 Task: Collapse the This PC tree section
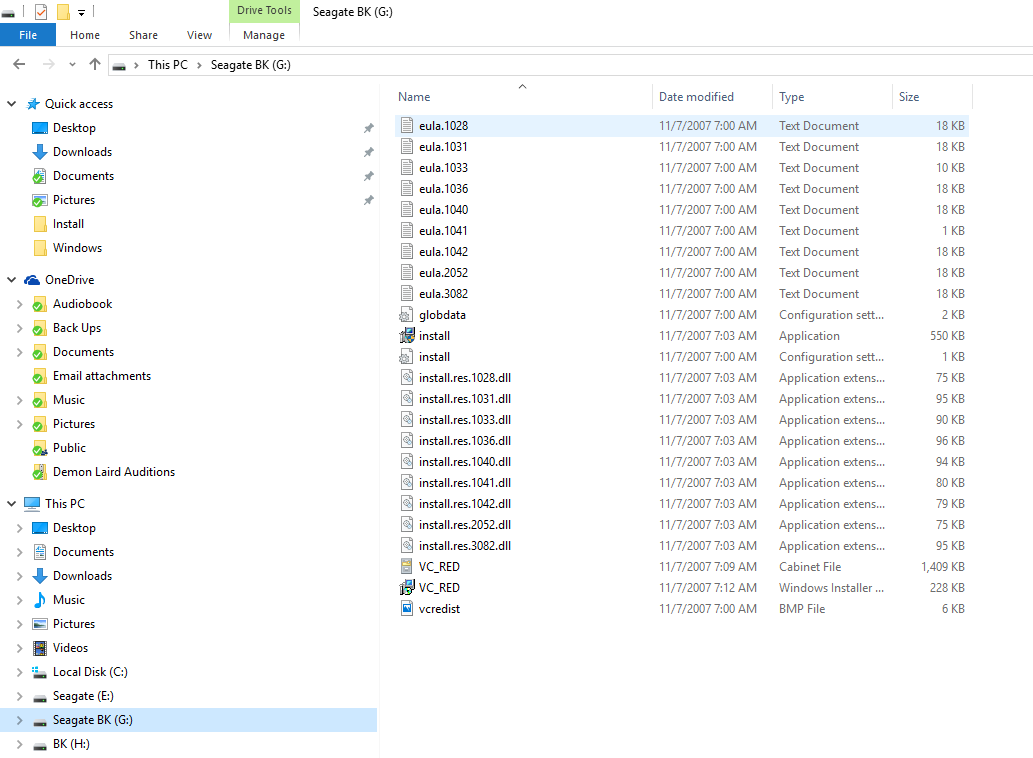[11, 504]
